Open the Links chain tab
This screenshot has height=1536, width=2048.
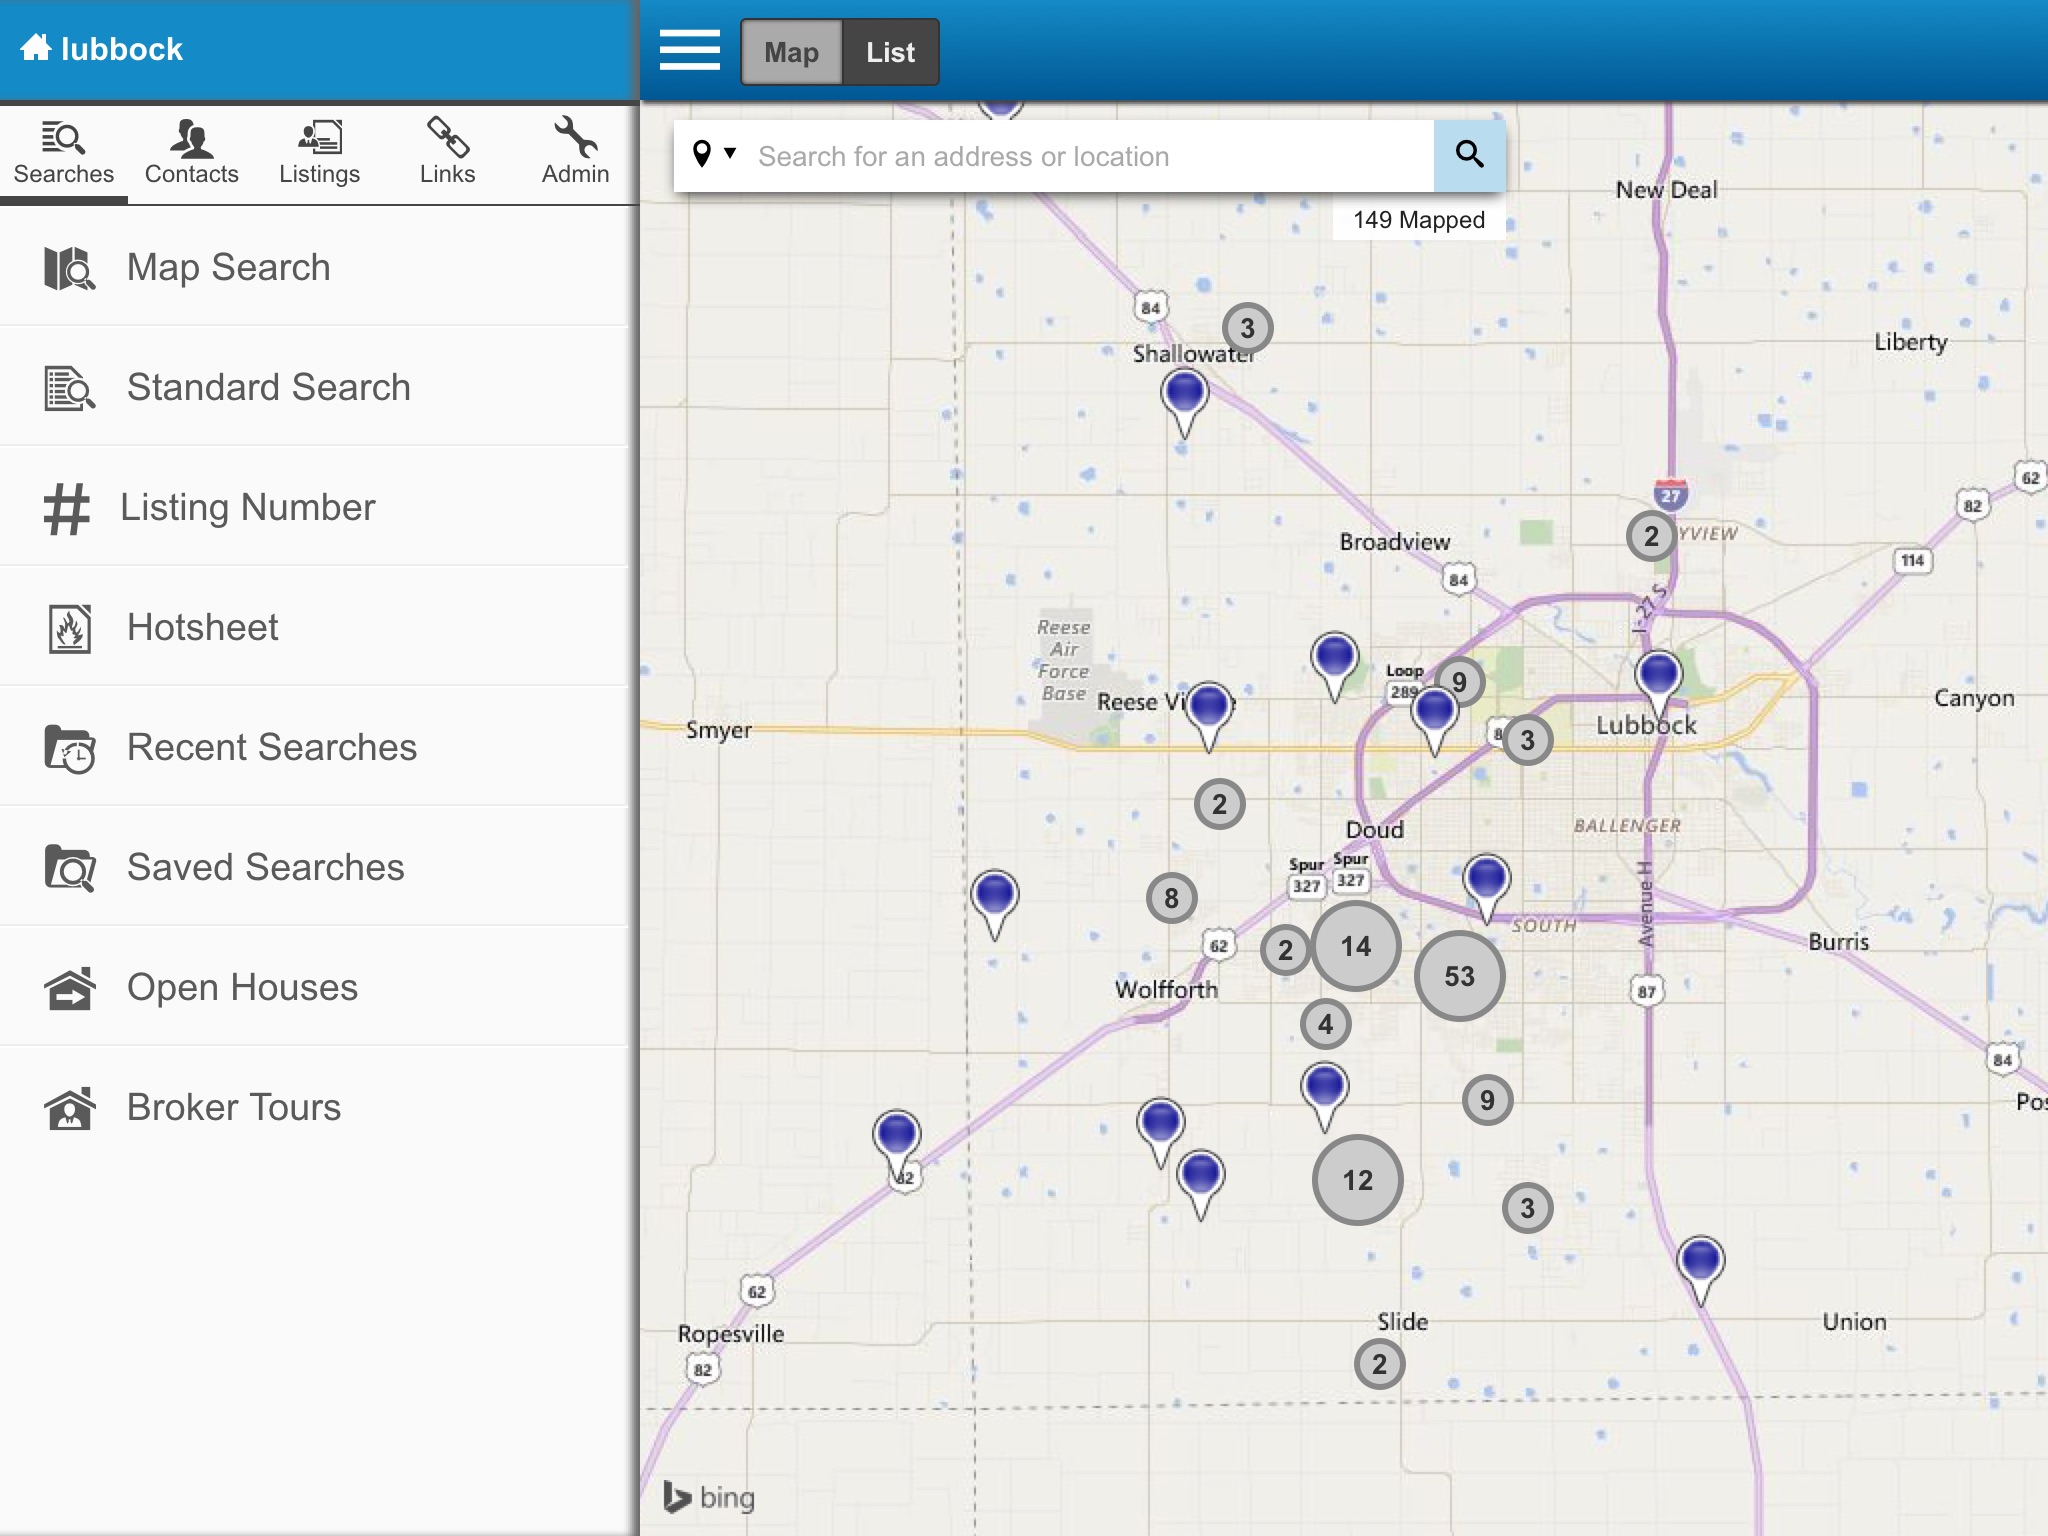click(447, 152)
